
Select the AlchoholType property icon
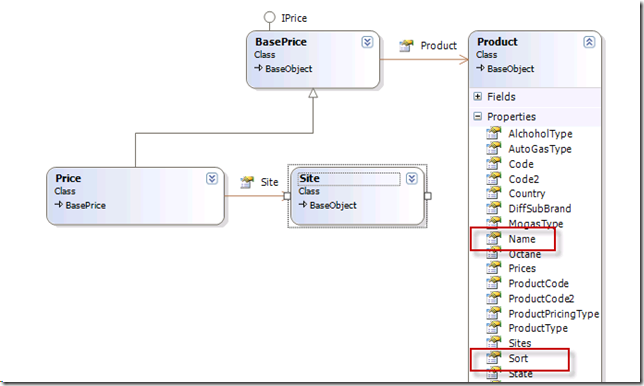click(494, 133)
